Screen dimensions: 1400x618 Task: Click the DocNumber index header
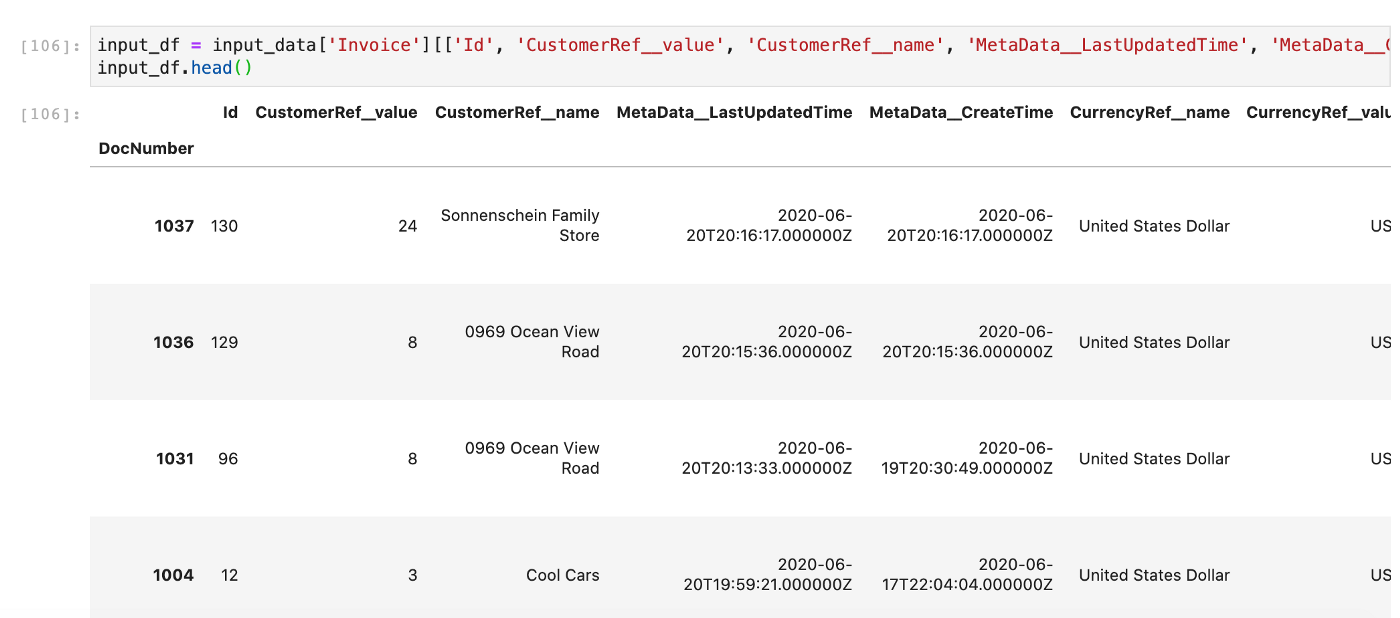tap(146, 149)
